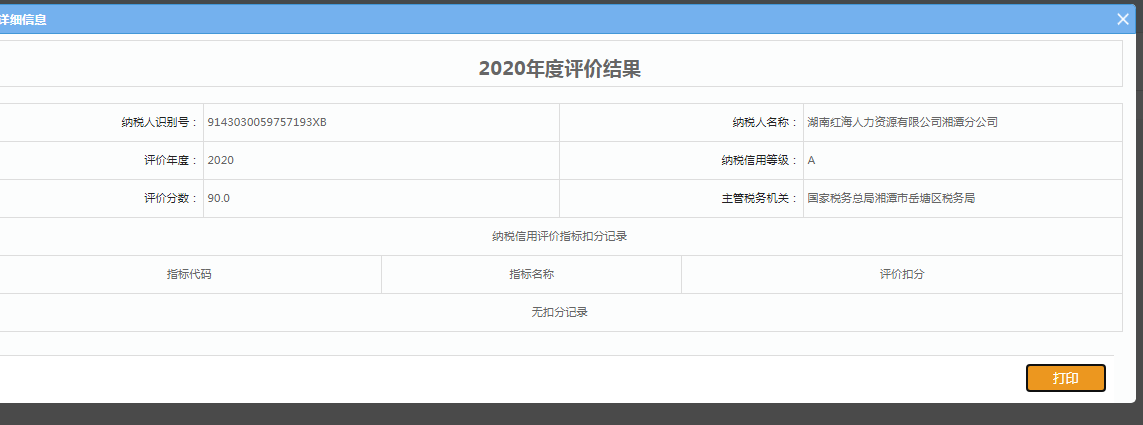Click the 2020年度评价结果 heading
This screenshot has width=1143, height=425.
(x=559, y=68)
